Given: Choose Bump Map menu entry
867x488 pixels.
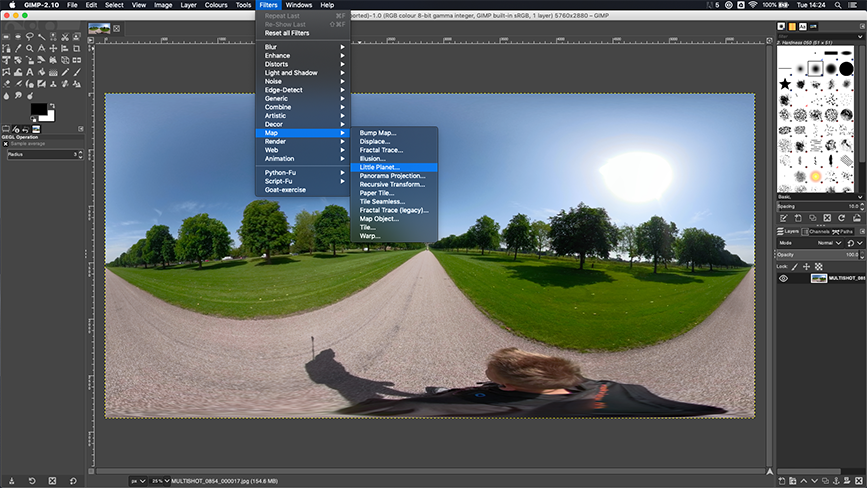Looking at the screenshot, I should coord(394,133).
